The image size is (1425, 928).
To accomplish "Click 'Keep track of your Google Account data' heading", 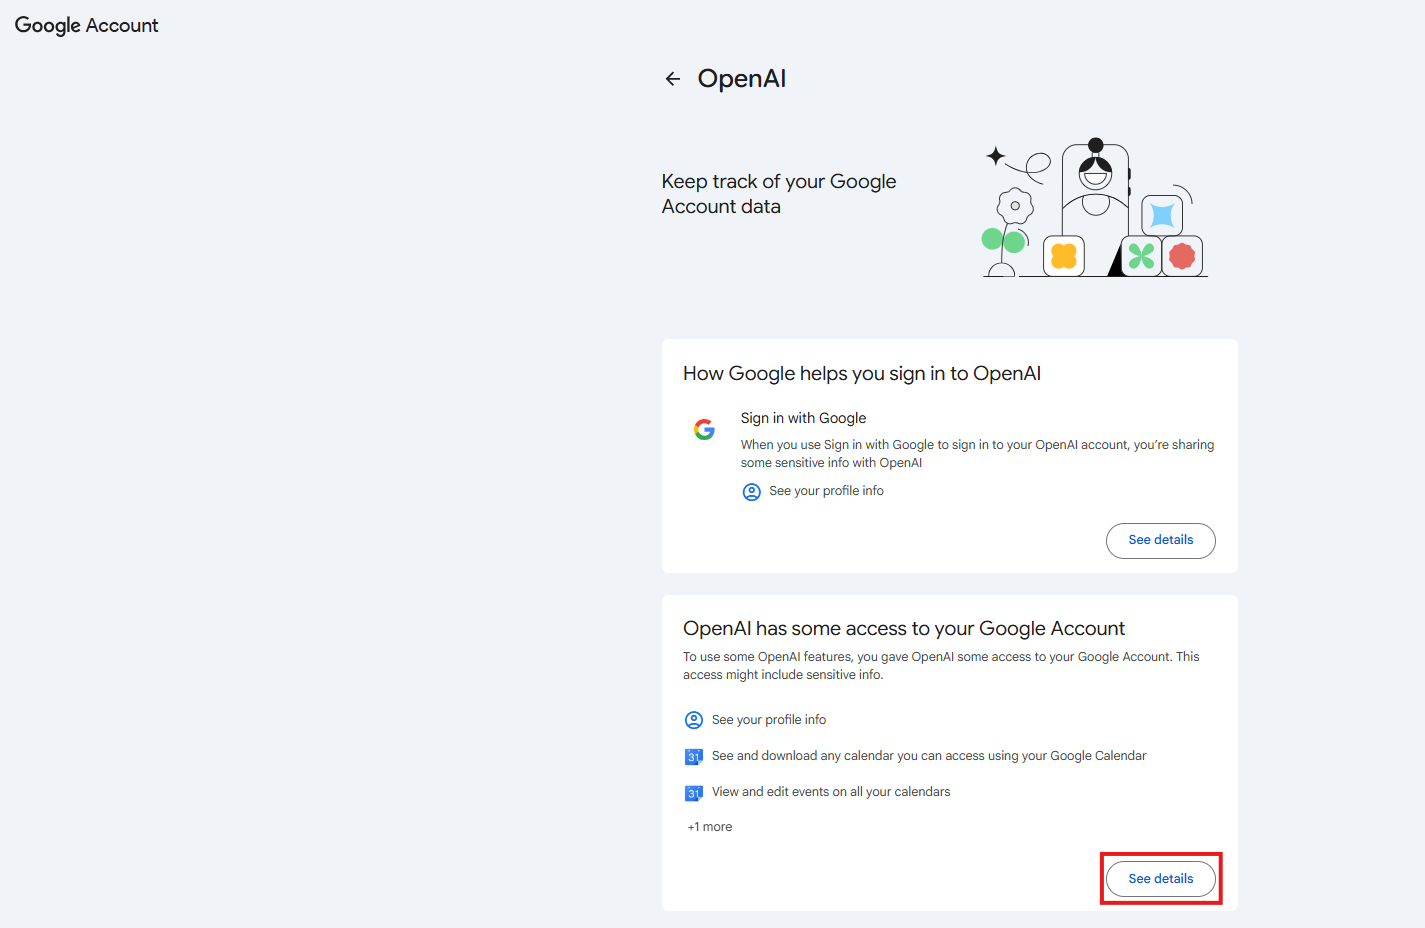I will [779, 194].
